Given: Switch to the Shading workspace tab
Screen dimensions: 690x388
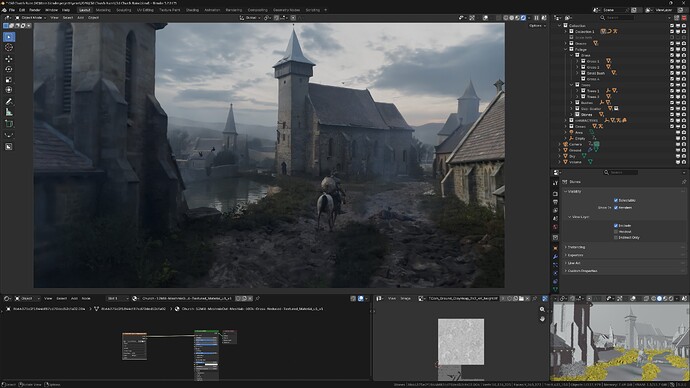Looking at the screenshot, I should [x=192, y=10].
